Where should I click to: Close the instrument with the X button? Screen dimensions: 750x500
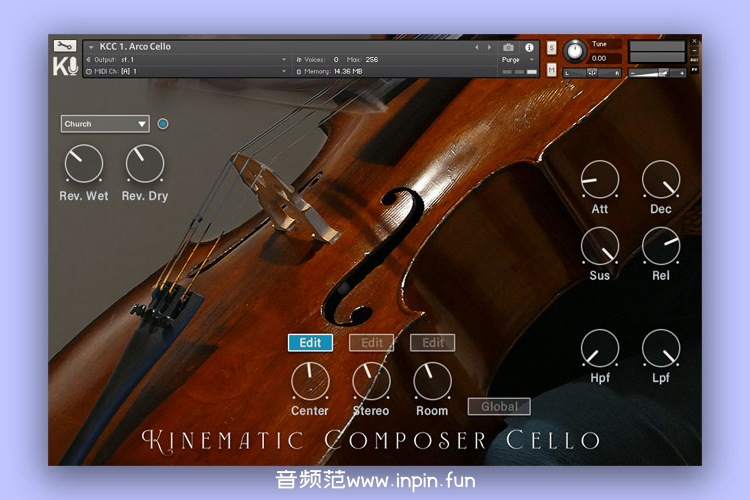694,41
